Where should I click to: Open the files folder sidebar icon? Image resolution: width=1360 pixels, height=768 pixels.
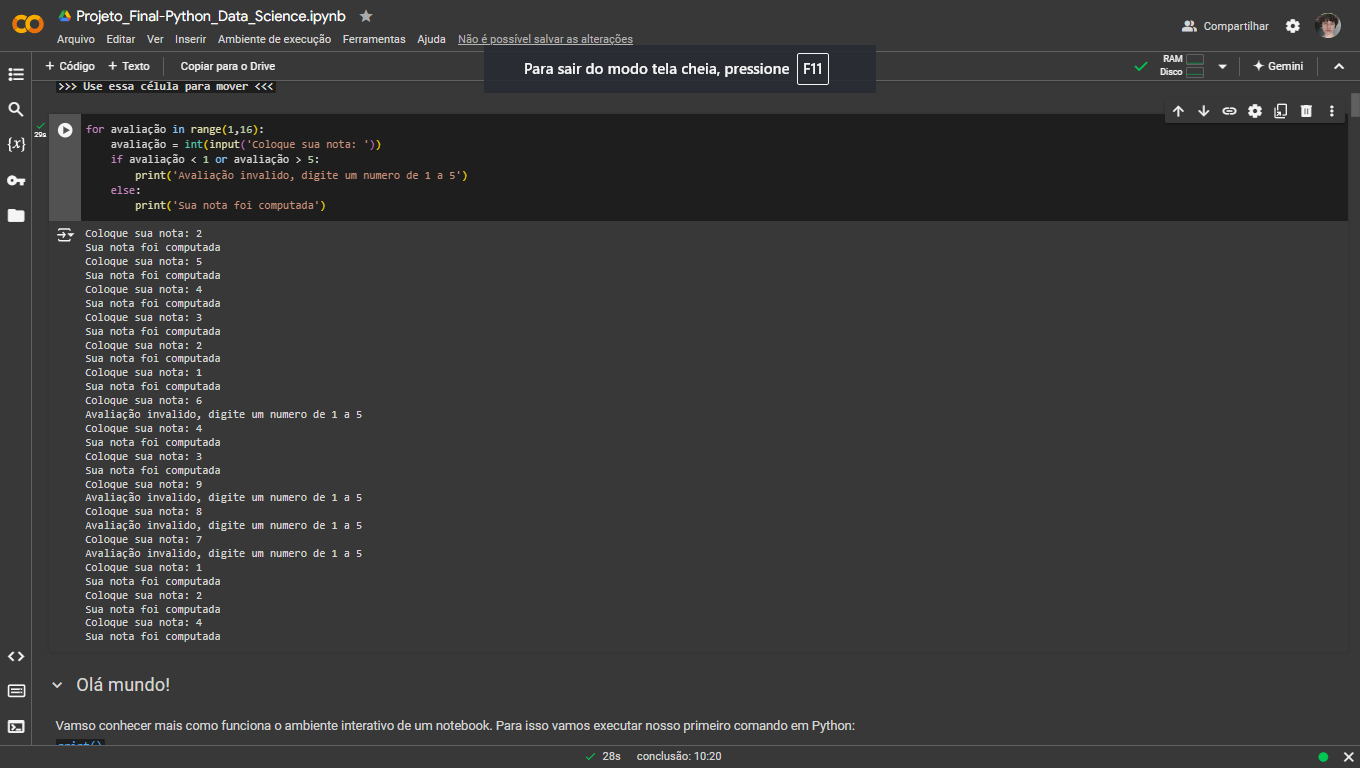pyautogui.click(x=16, y=215)
